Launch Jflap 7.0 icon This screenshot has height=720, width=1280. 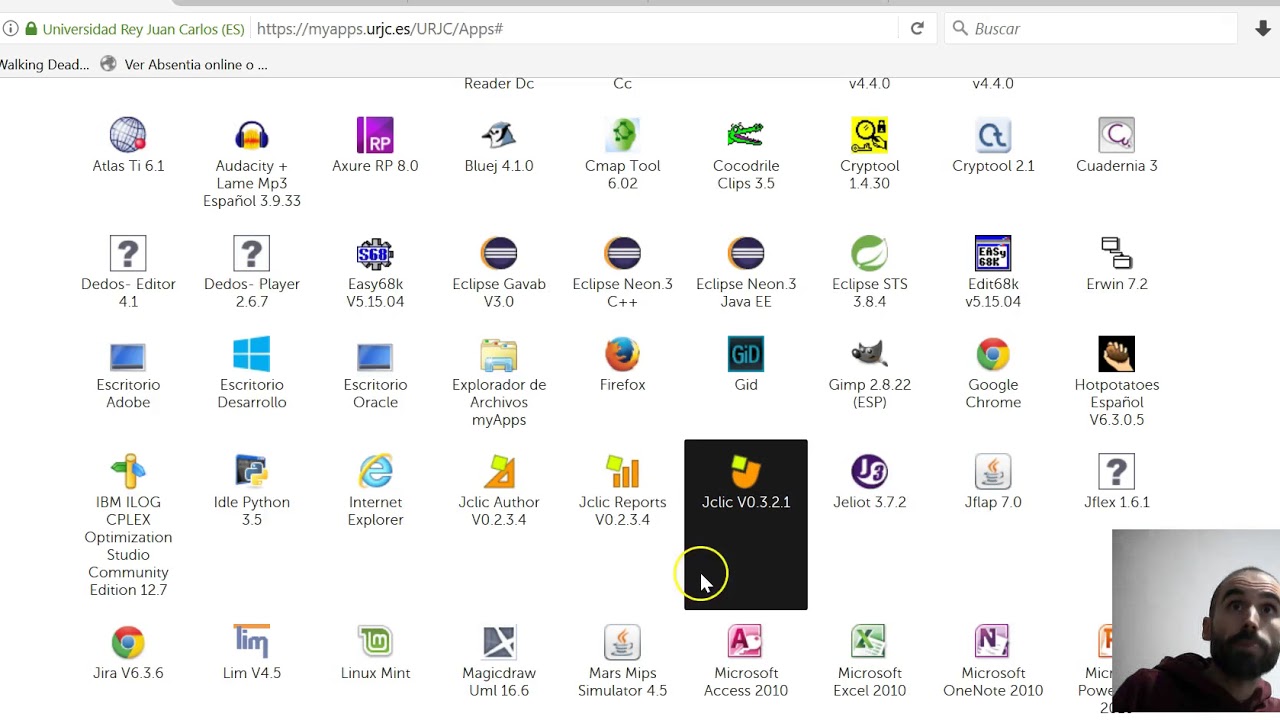tap(993, 472)
